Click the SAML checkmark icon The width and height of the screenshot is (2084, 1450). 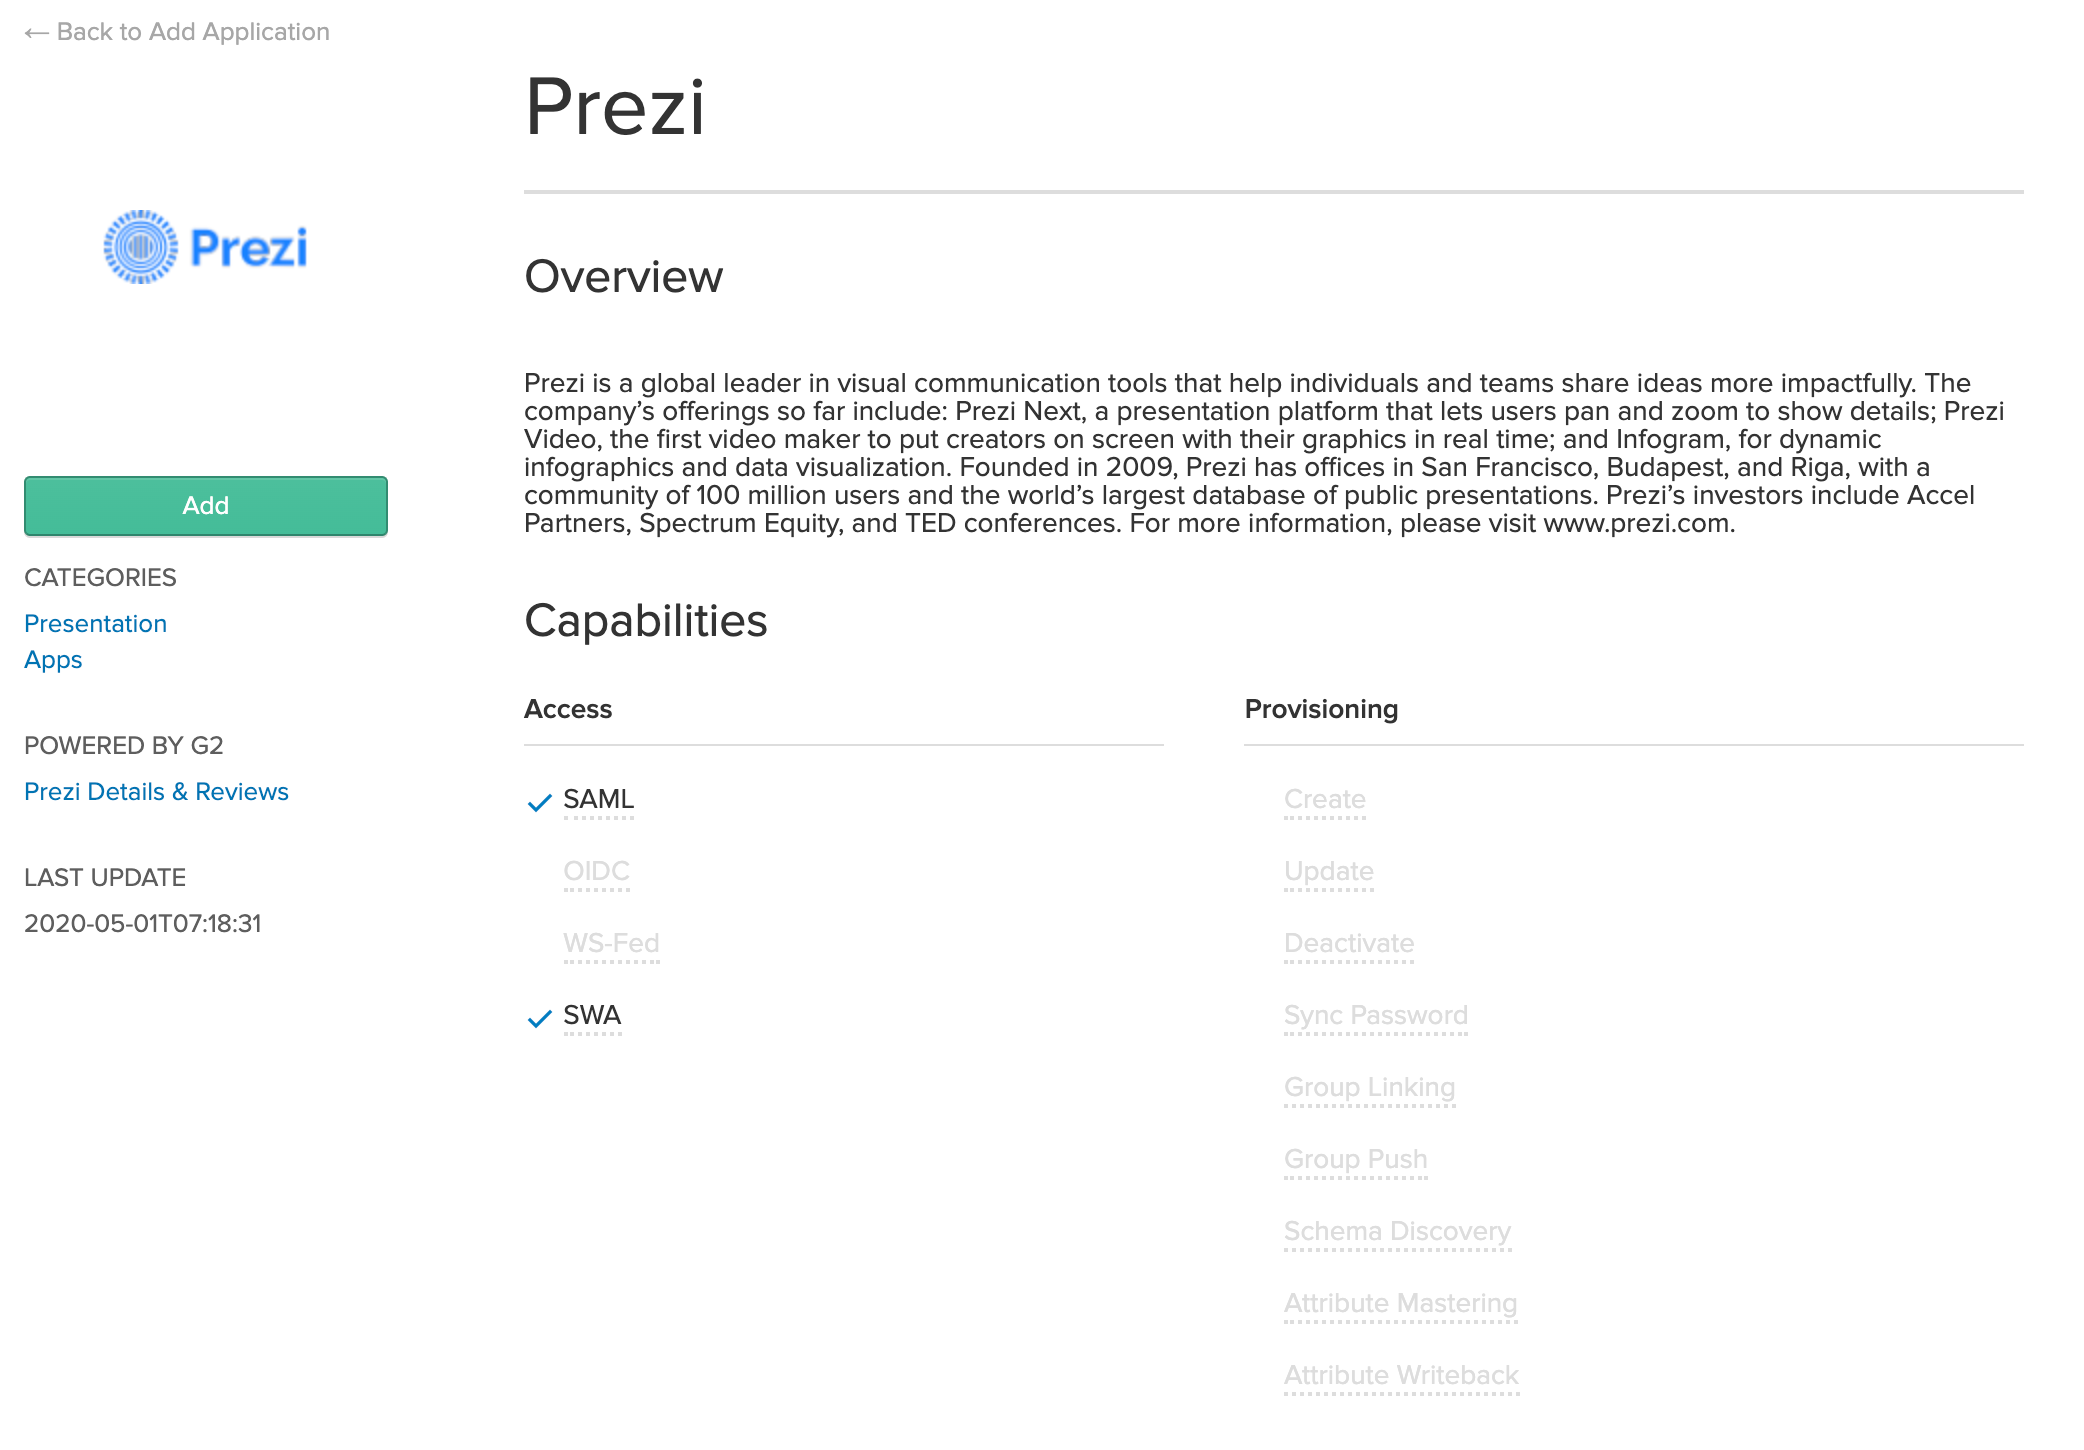539,802
